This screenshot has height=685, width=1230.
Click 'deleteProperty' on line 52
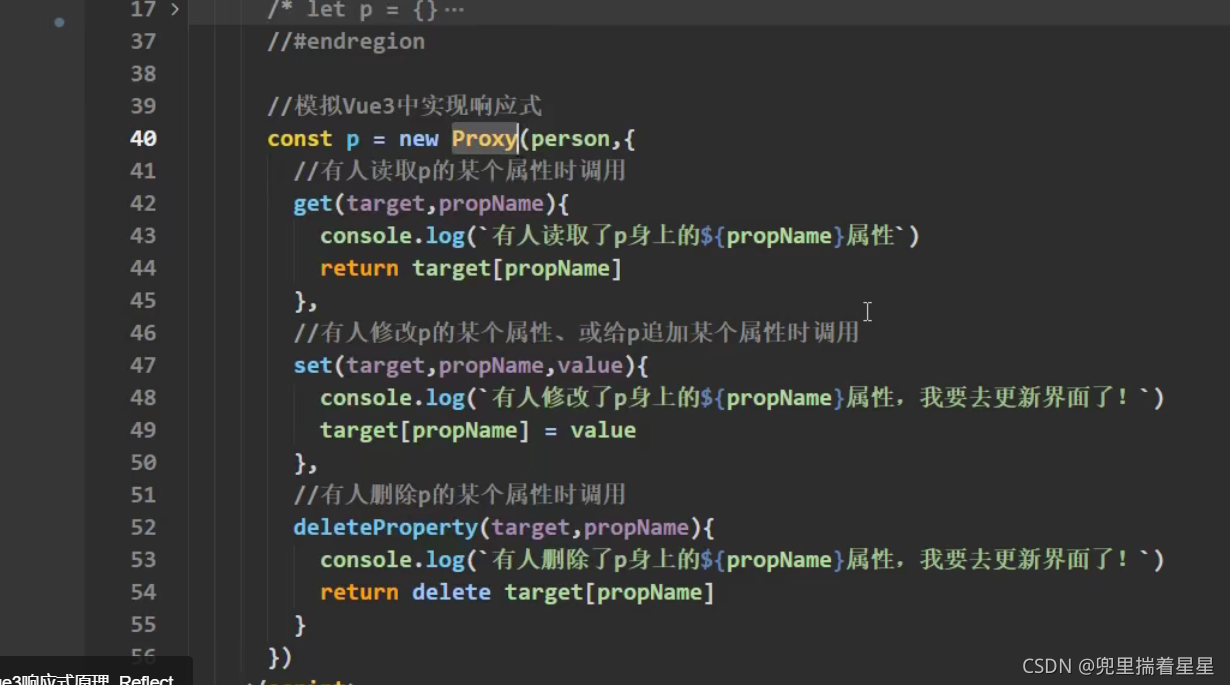[x=386, y=528]
